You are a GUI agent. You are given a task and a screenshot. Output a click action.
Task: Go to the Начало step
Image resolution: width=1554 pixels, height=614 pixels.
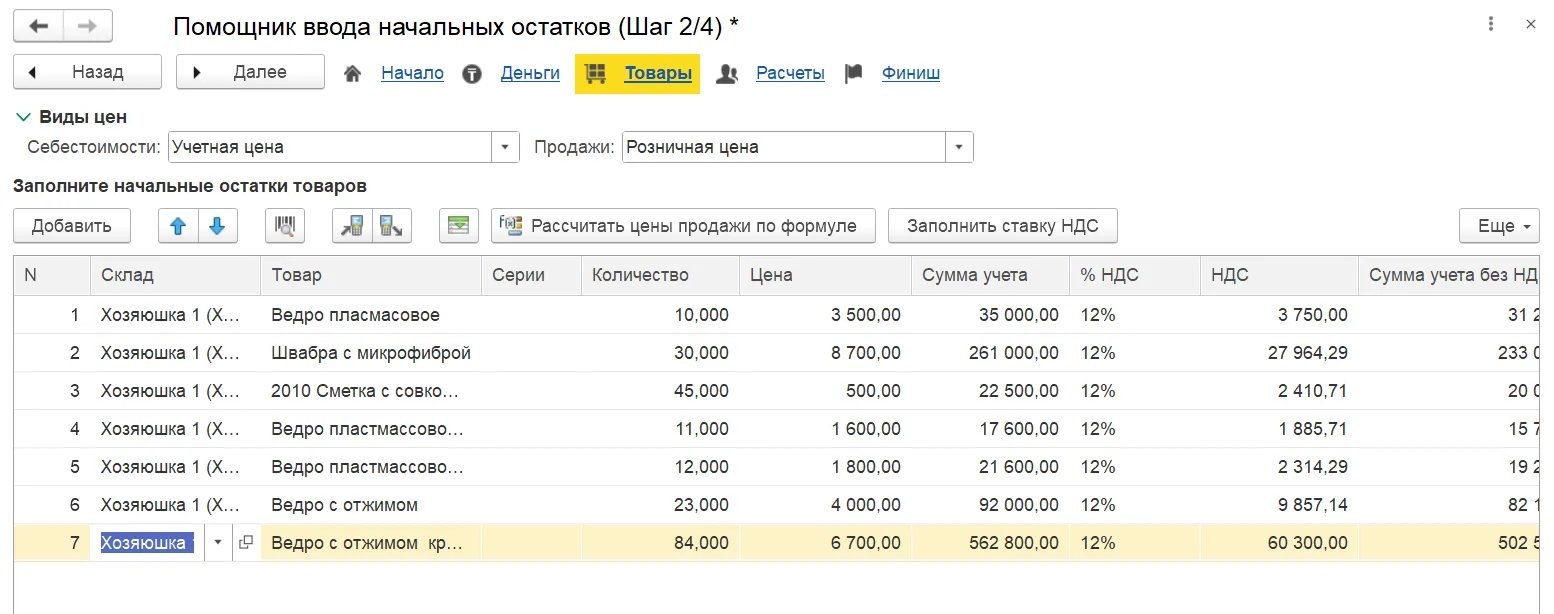pyautogui.click(x=412, y=73)
